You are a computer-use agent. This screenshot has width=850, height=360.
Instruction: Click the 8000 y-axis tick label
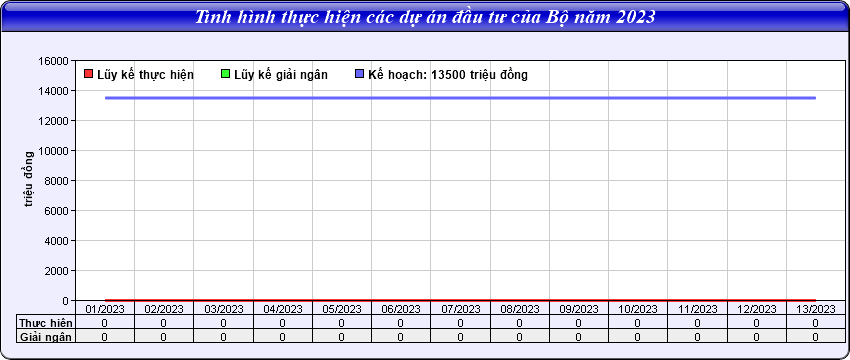(57, 181)
